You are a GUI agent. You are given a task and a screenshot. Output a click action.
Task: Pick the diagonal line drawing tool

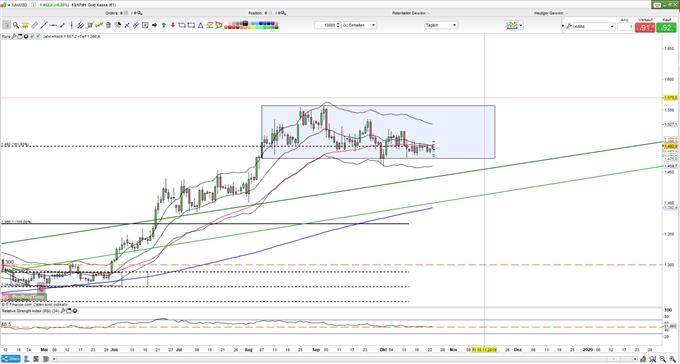[44, 25]
